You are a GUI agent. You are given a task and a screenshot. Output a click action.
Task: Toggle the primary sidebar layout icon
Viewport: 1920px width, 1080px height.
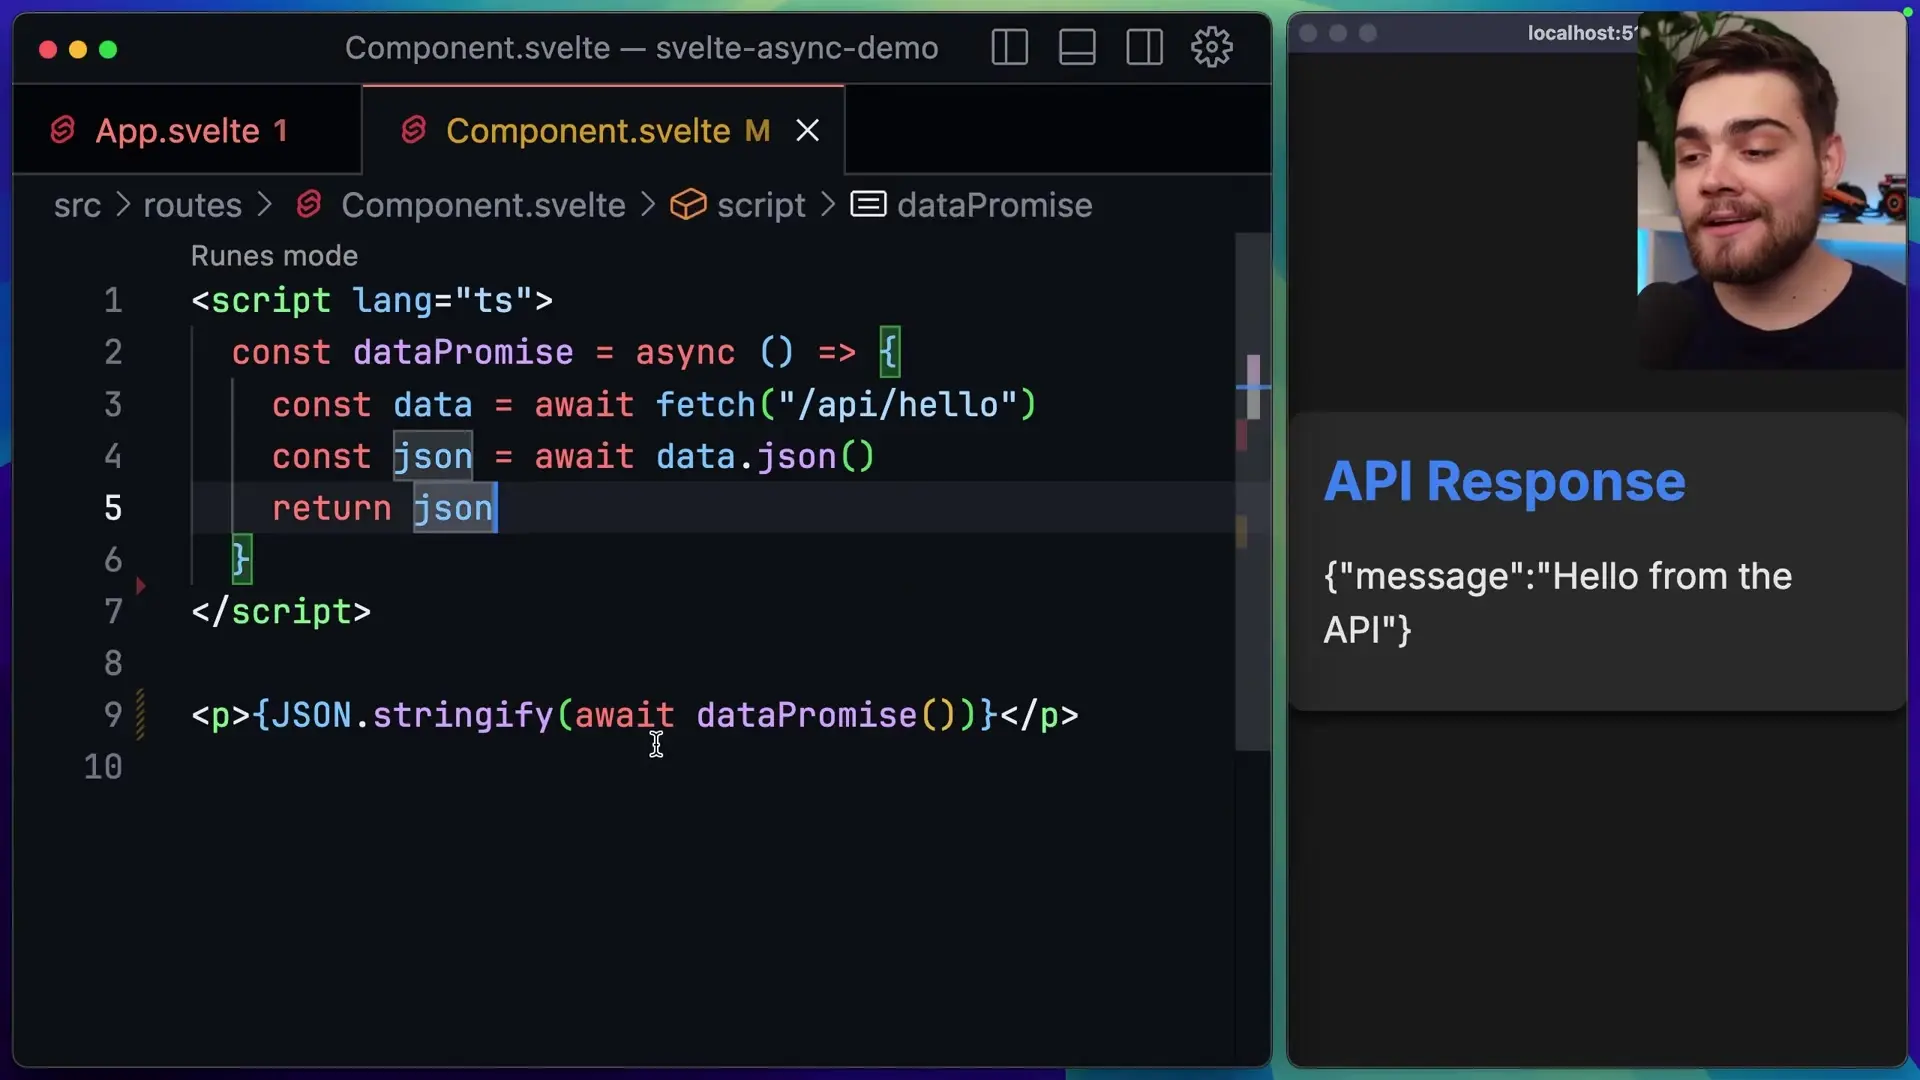(x=1009, y=47)
